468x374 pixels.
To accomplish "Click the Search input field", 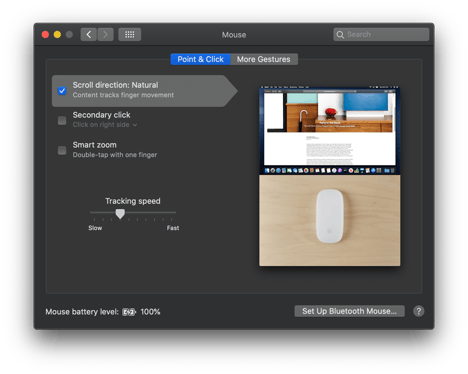I will click(381, 34).
